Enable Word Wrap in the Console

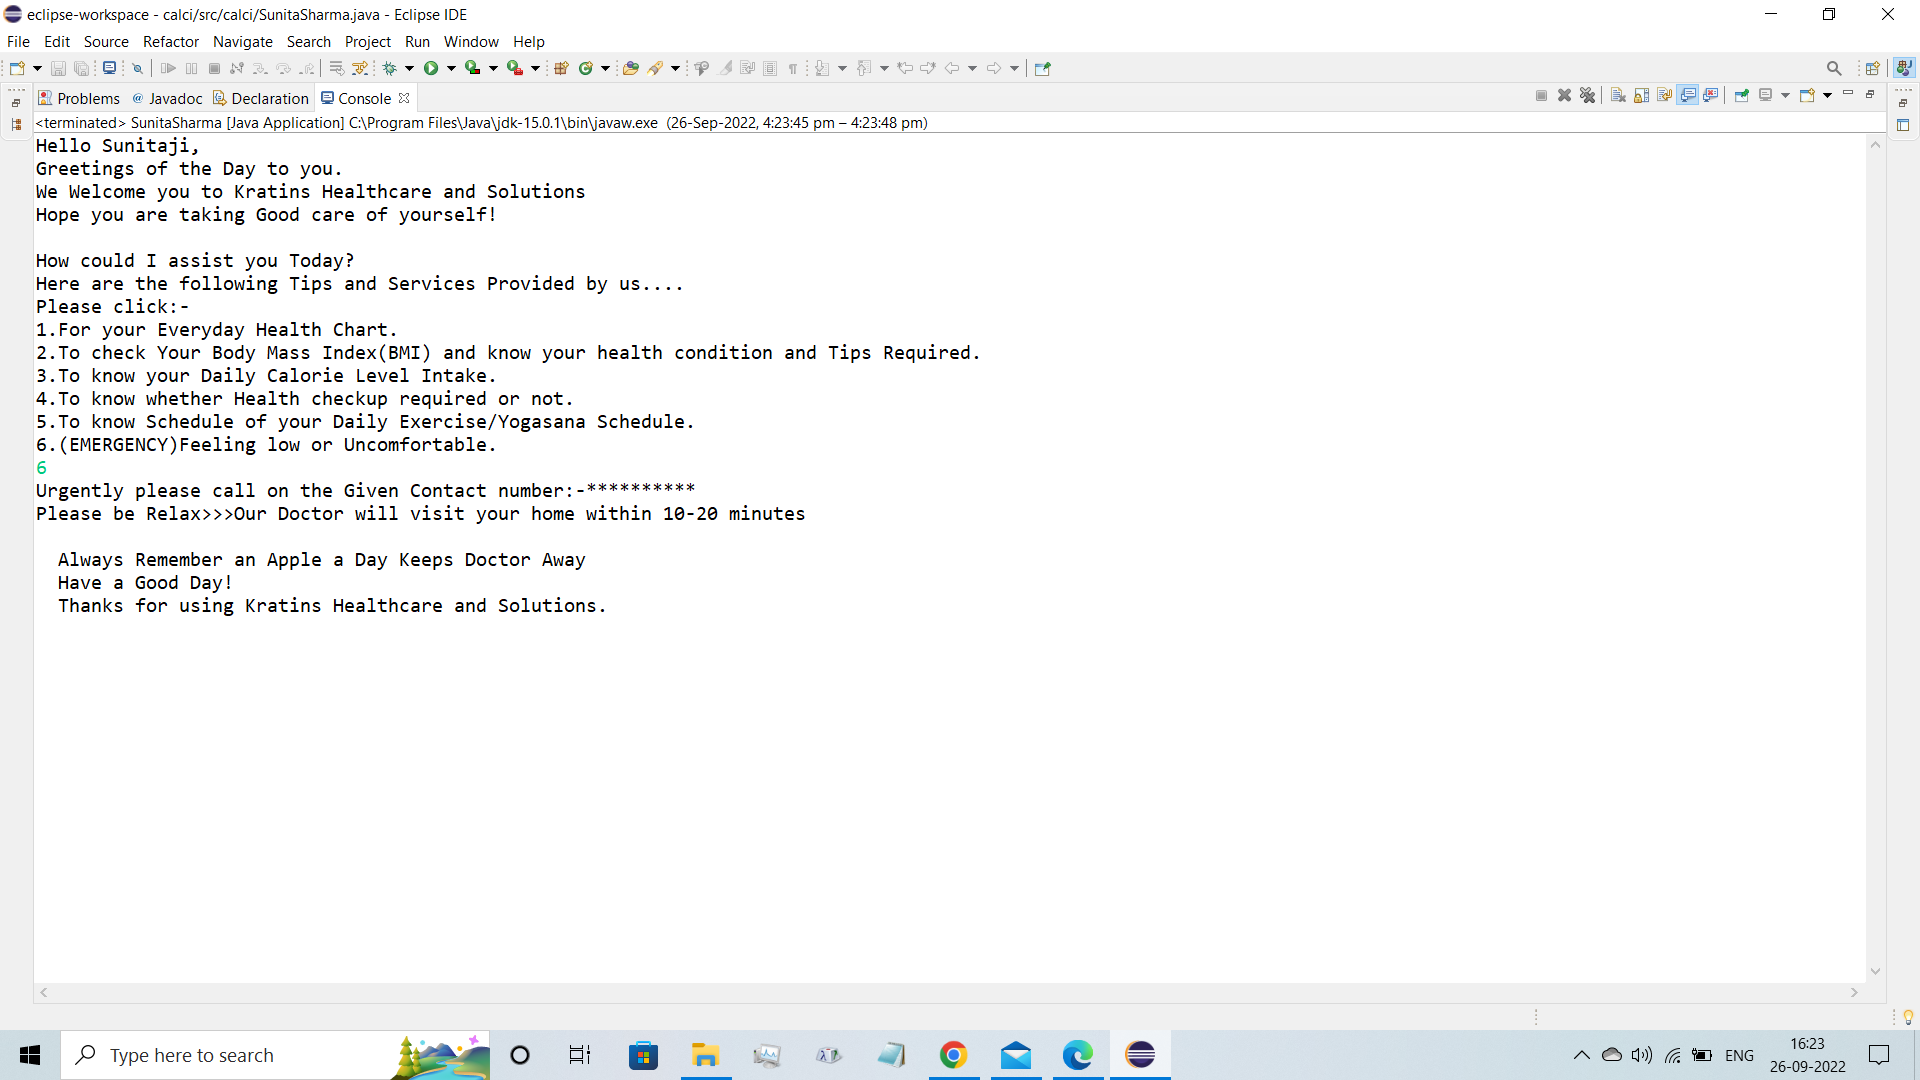pos(1664,95)
